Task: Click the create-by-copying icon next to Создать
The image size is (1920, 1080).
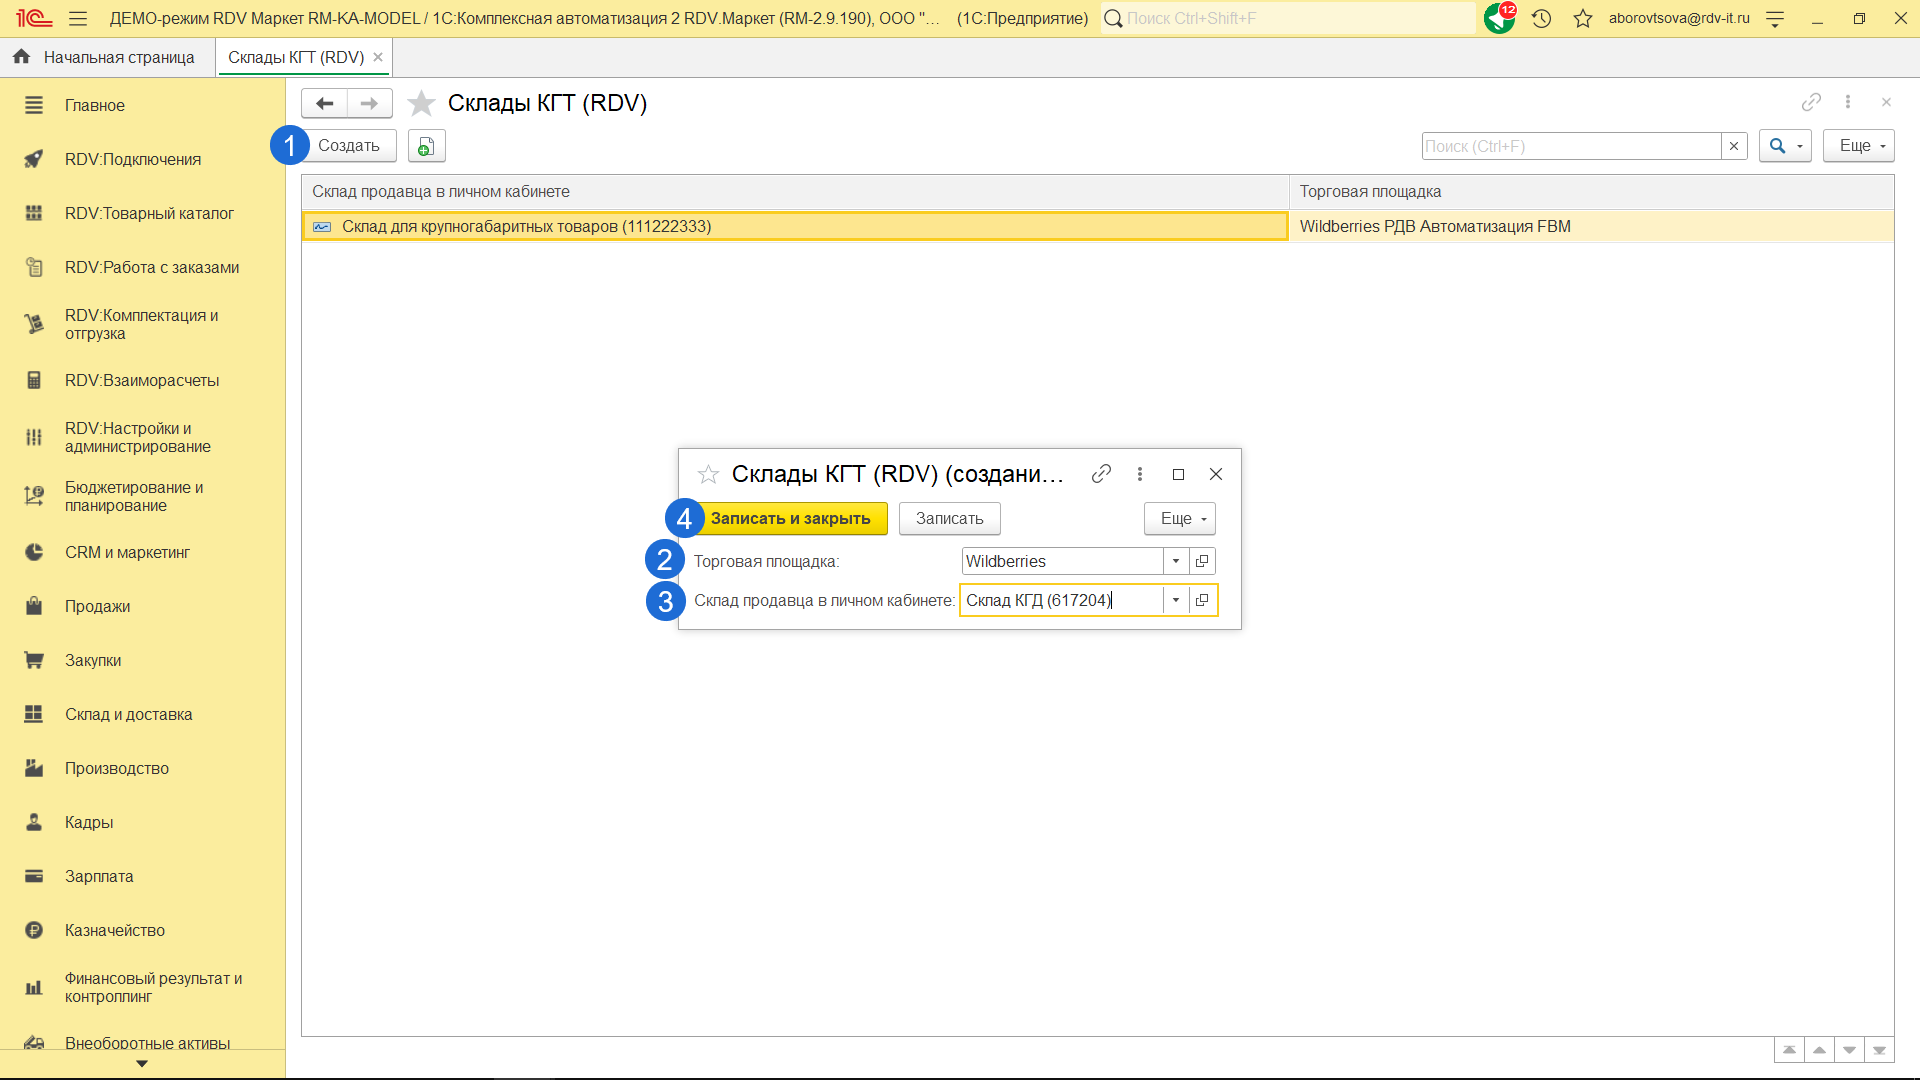Action: (x=426, y=146)
